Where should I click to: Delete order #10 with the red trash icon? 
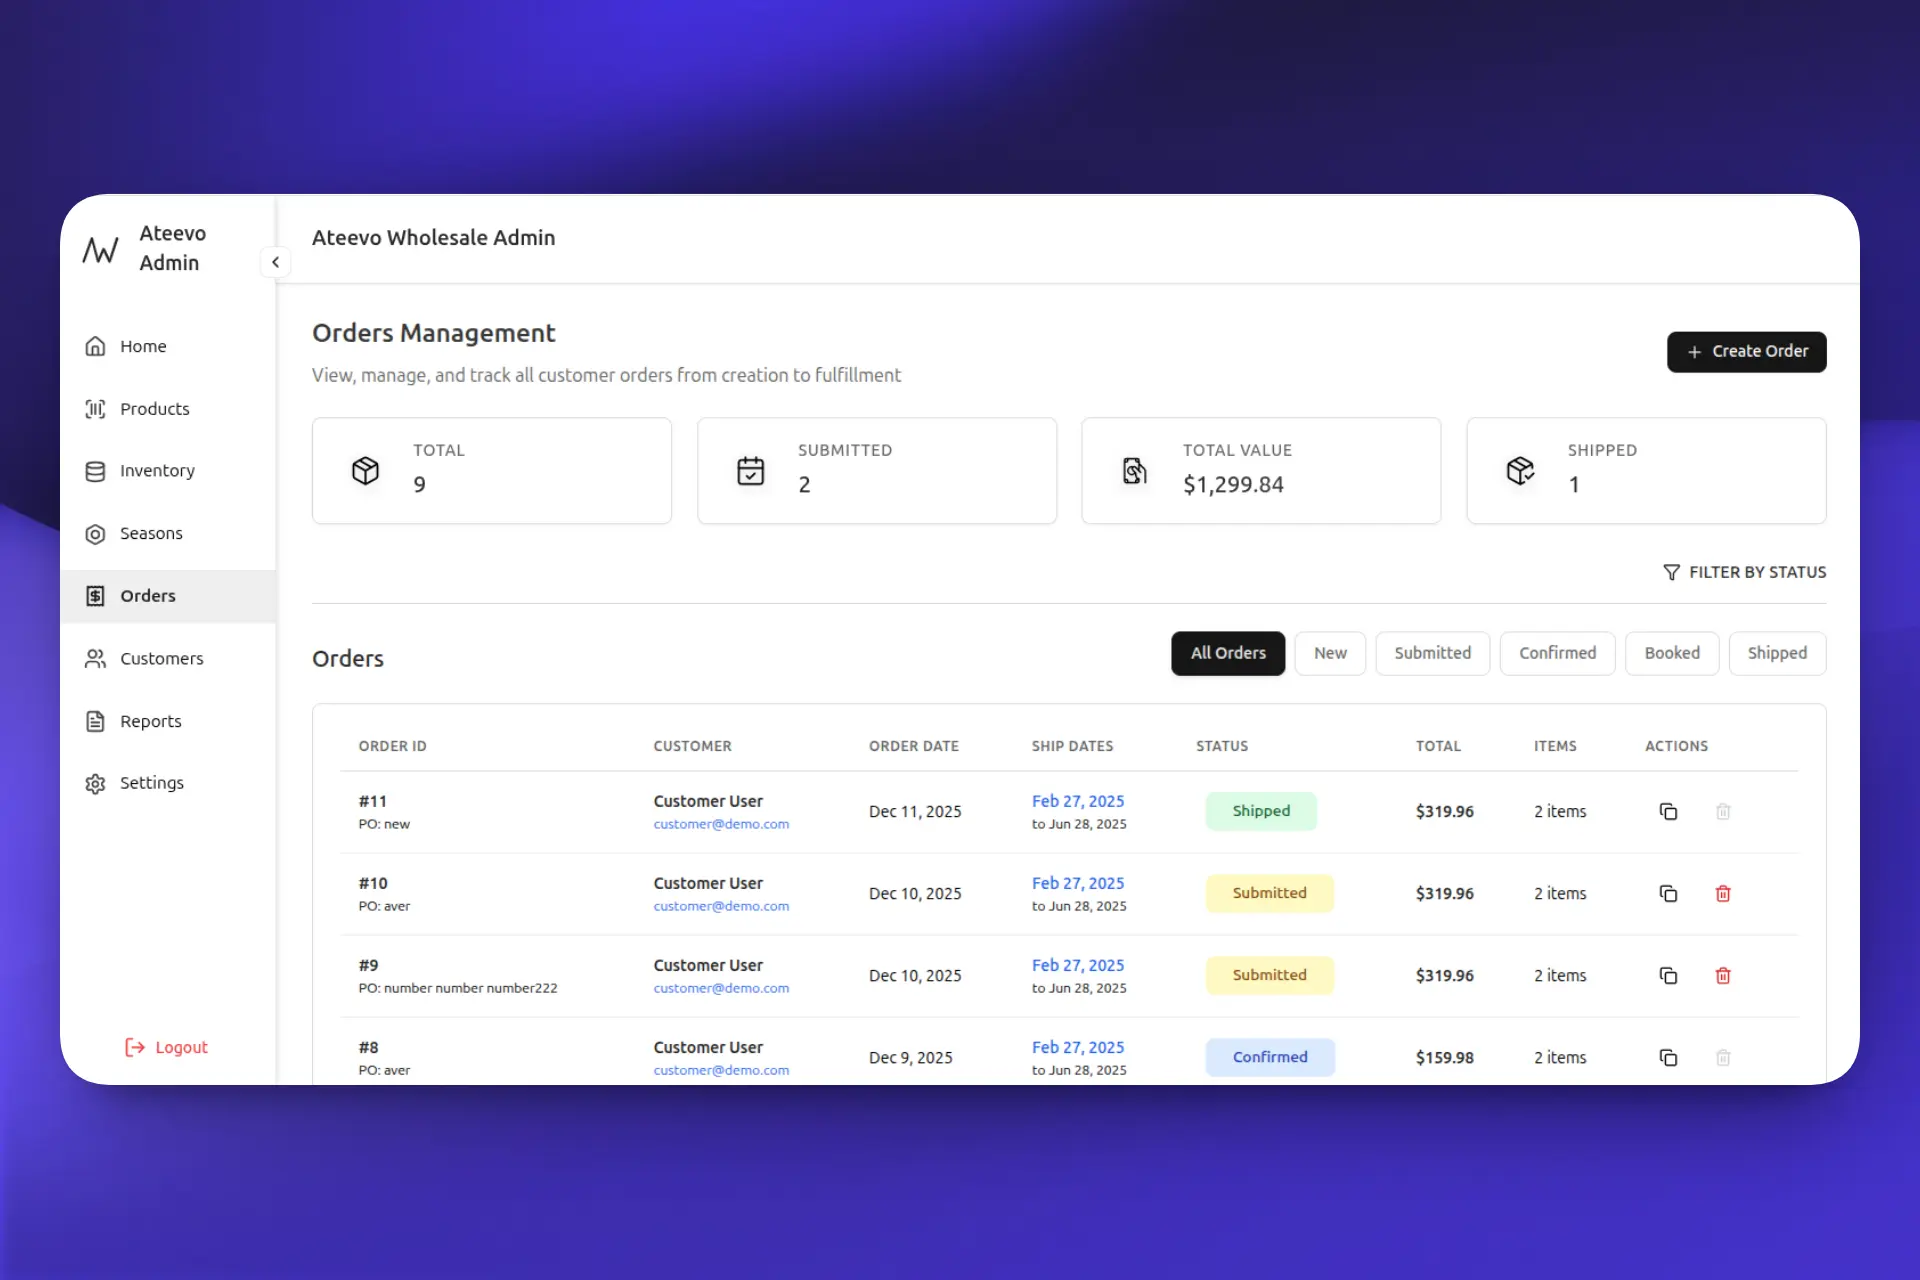1723,893
